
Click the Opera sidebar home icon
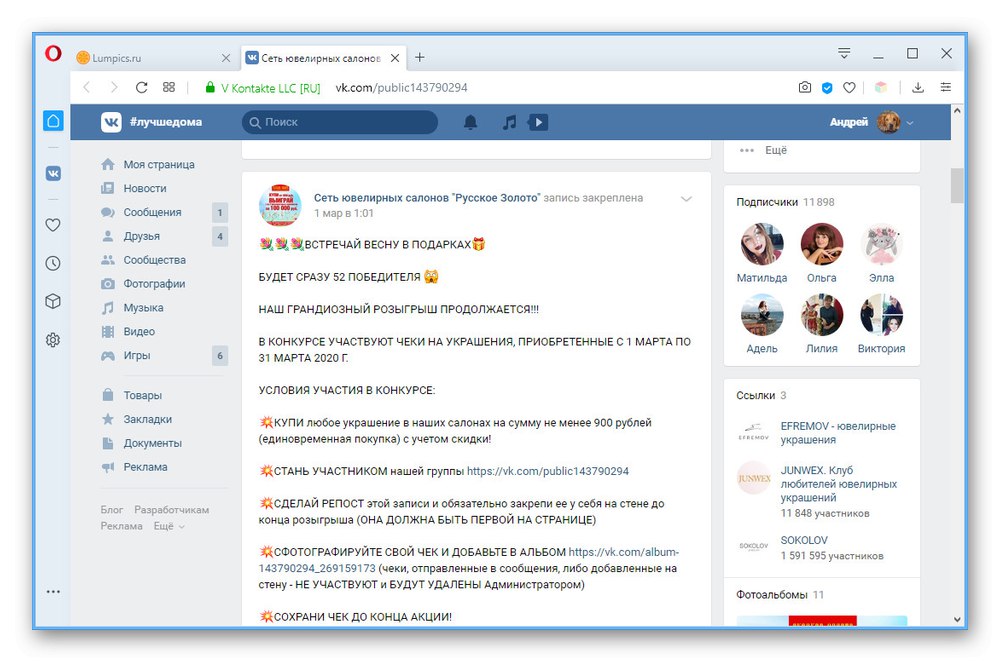[x=54, y=121]
